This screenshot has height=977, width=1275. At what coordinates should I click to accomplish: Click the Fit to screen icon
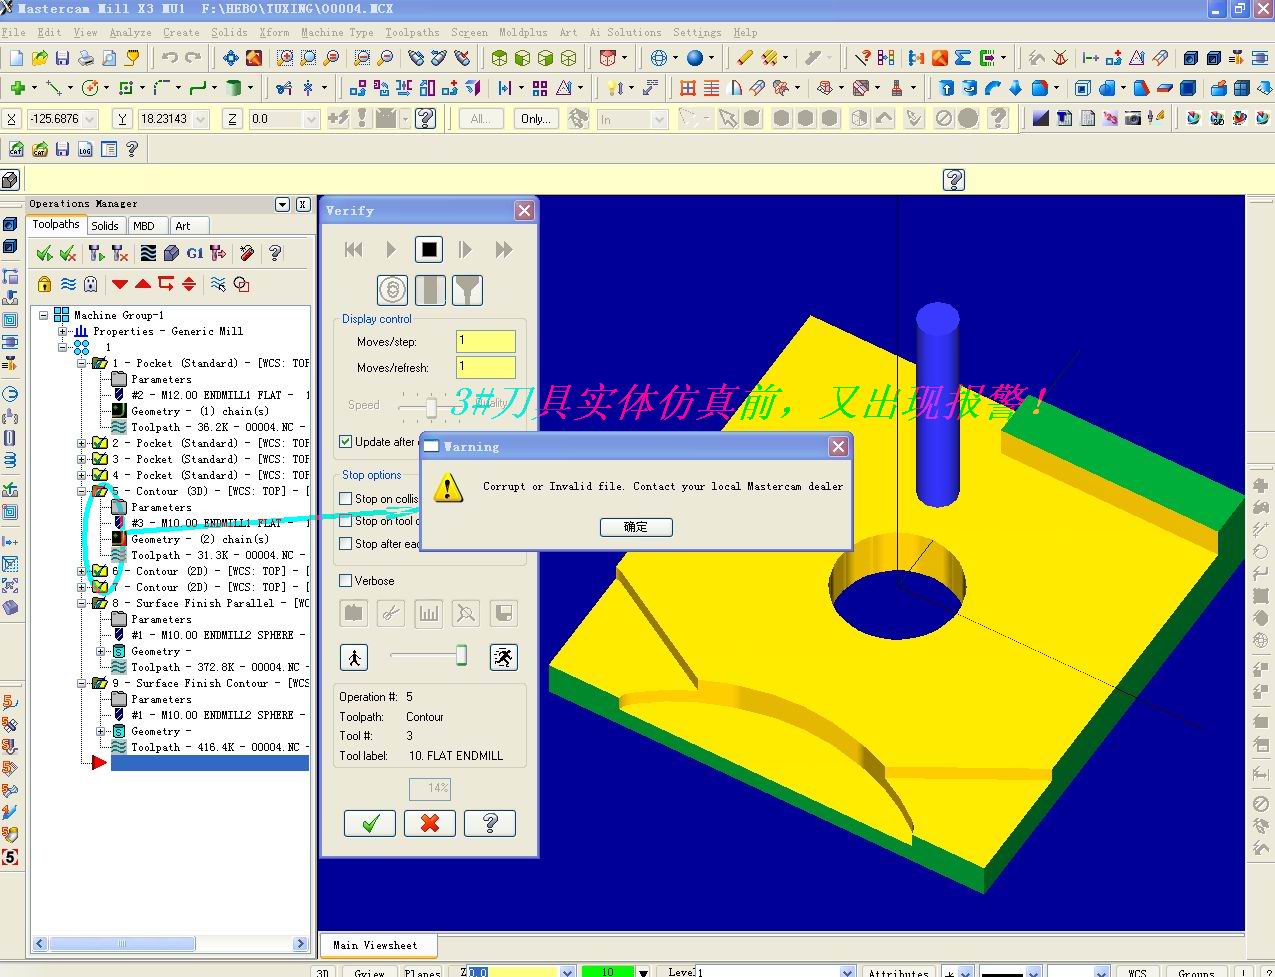230,58
